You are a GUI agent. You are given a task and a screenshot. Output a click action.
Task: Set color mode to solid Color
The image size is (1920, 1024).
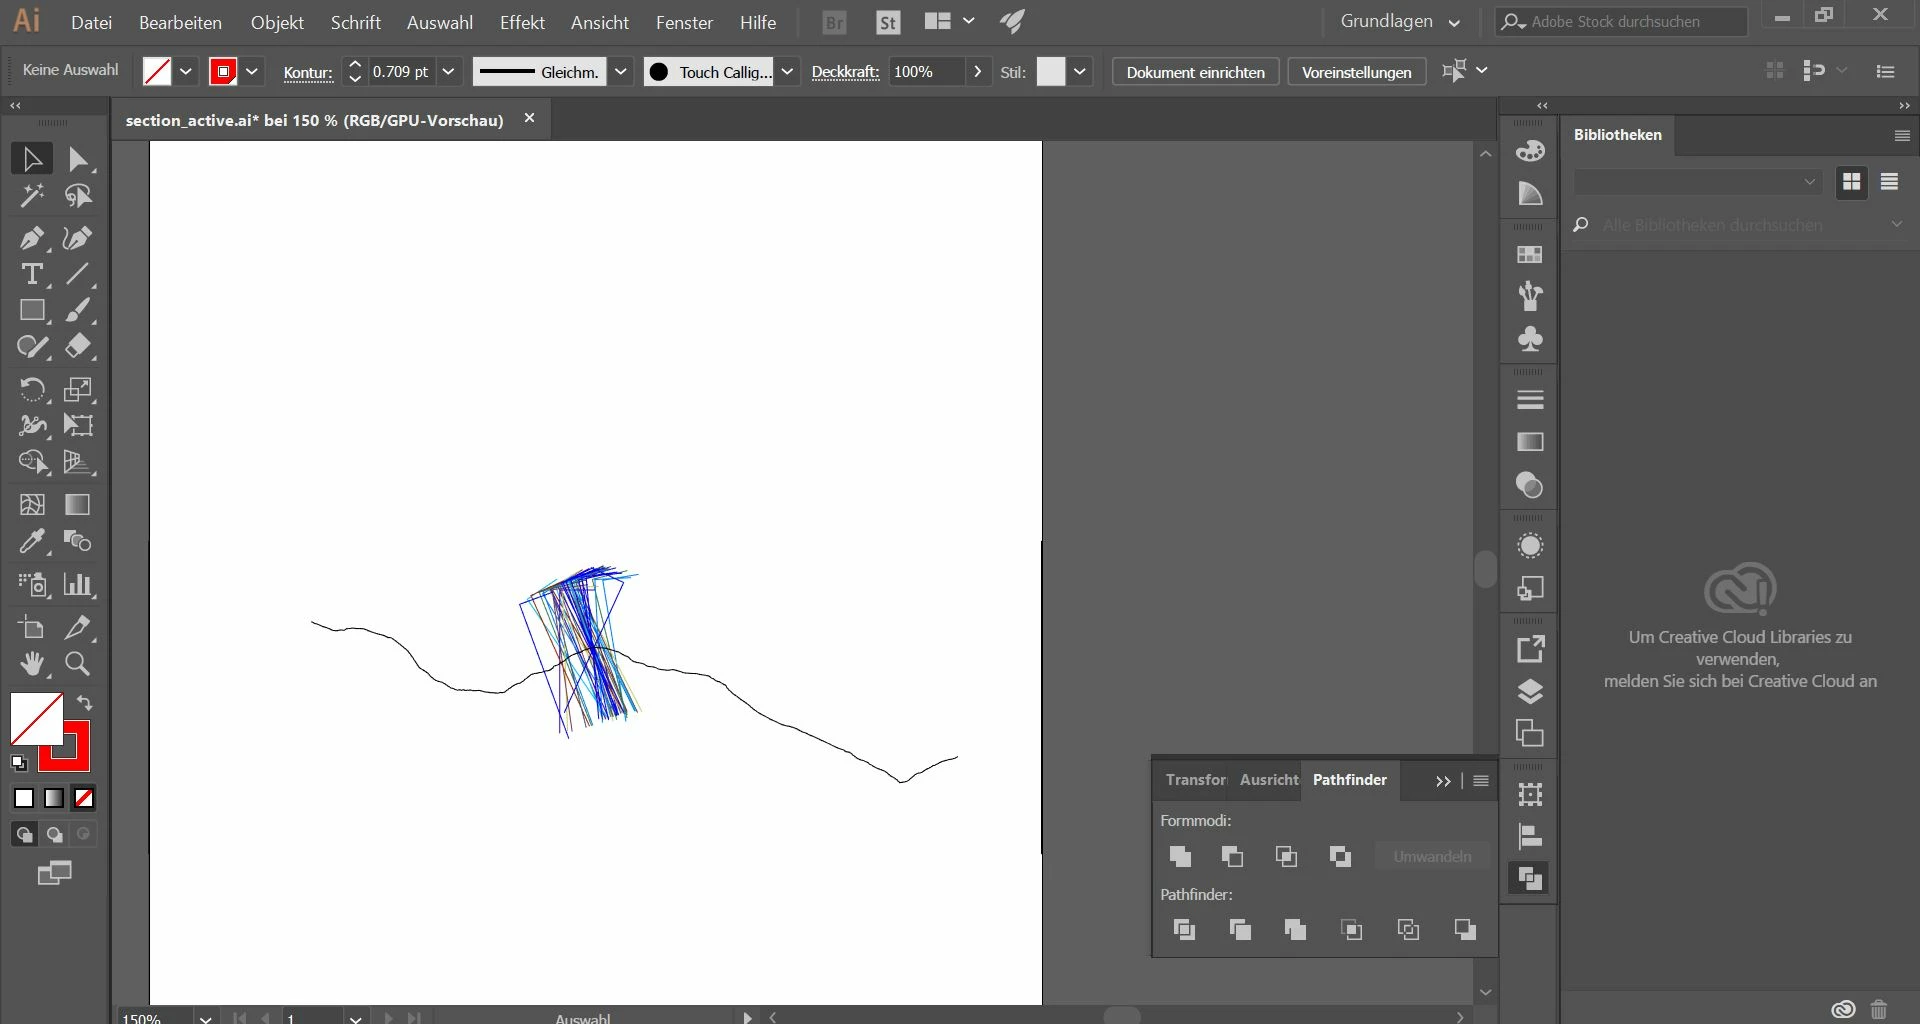pyautogui.click(x=24, y=798)
